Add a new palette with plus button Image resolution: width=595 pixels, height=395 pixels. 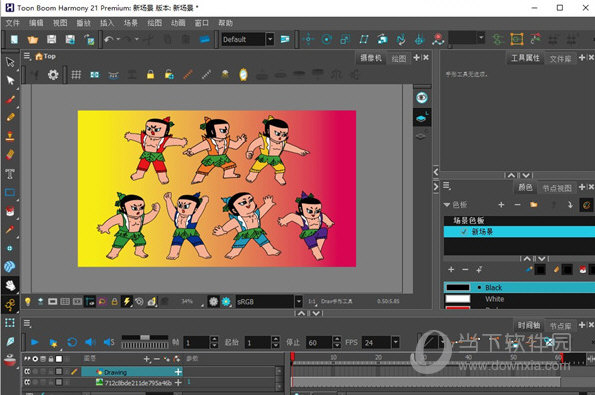(x=501, y=205)
